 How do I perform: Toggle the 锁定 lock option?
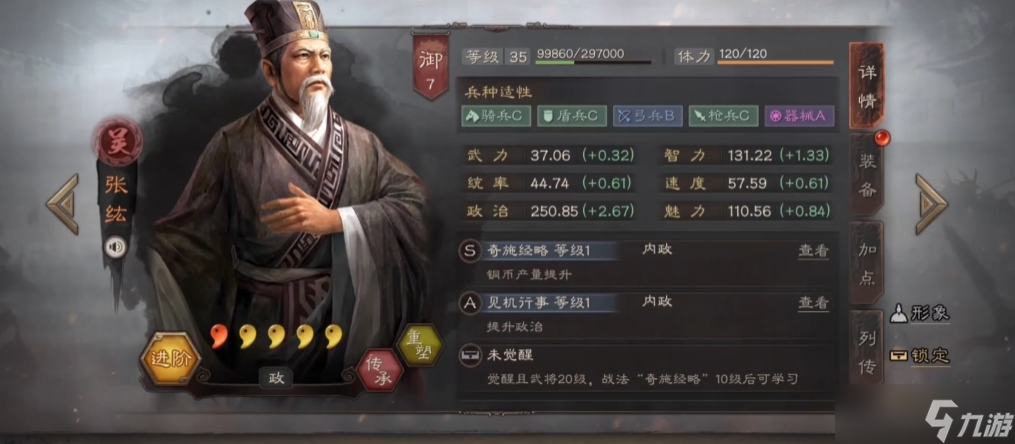pos(919,355)
